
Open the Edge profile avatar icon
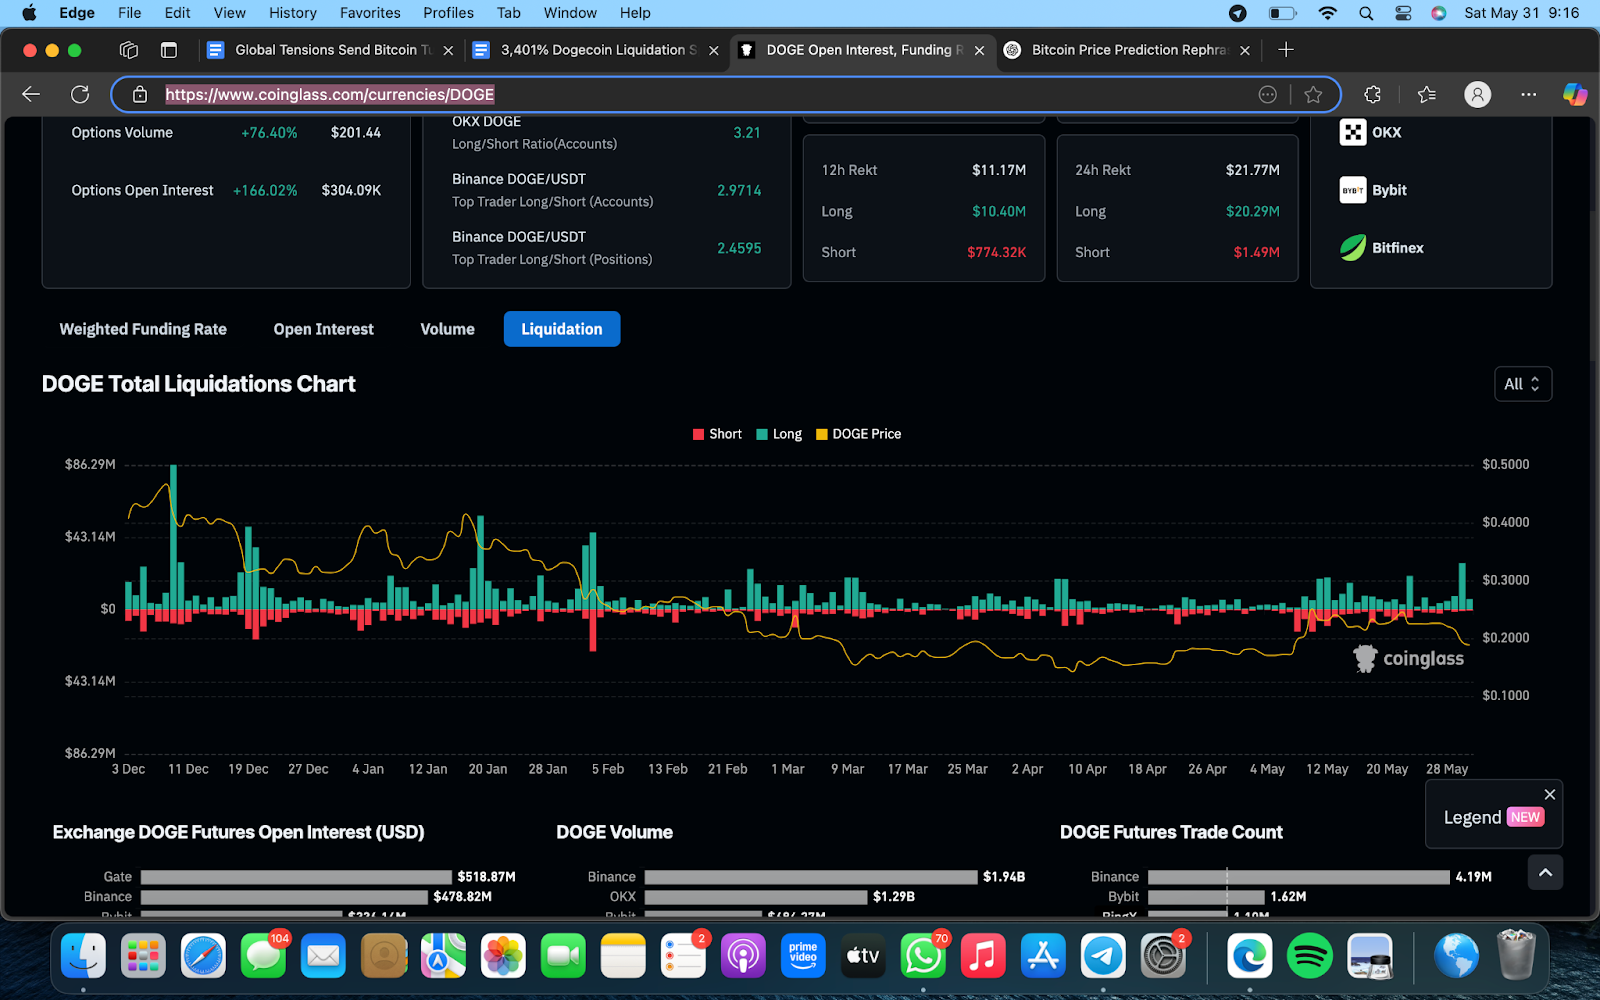pyautogui.click(x=1477, y=94)
